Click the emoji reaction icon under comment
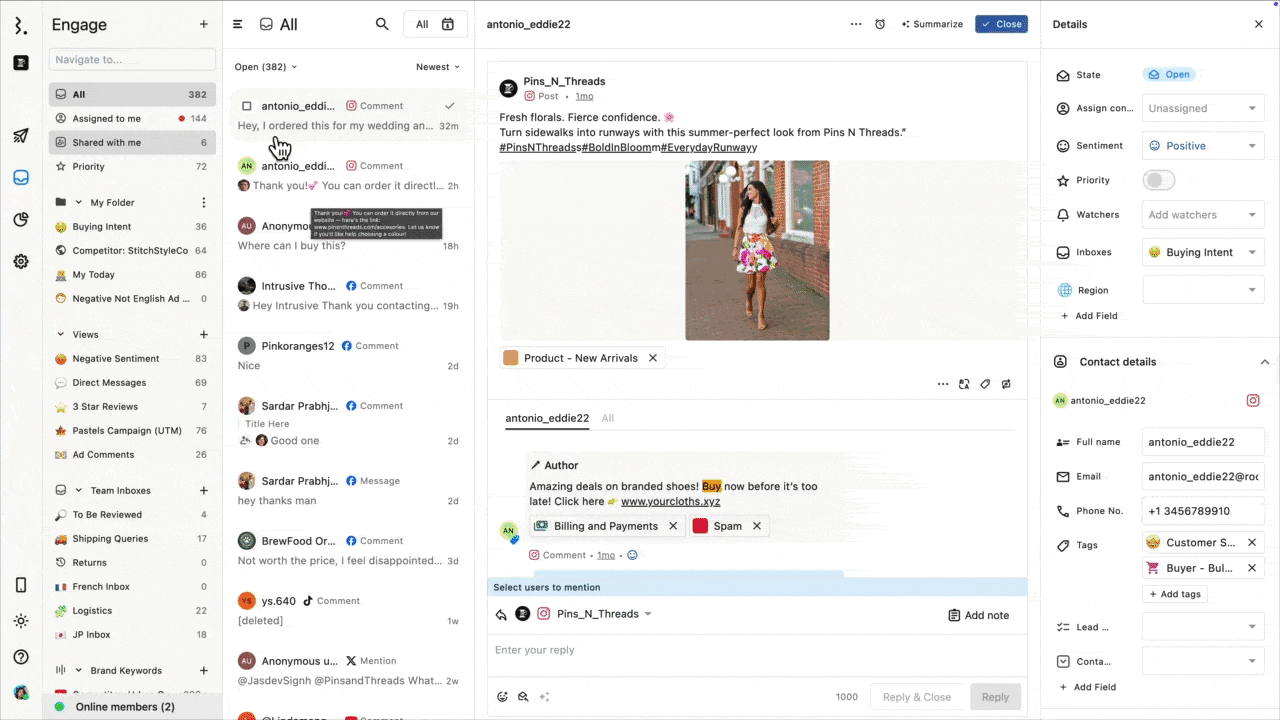 pos(632,555)
